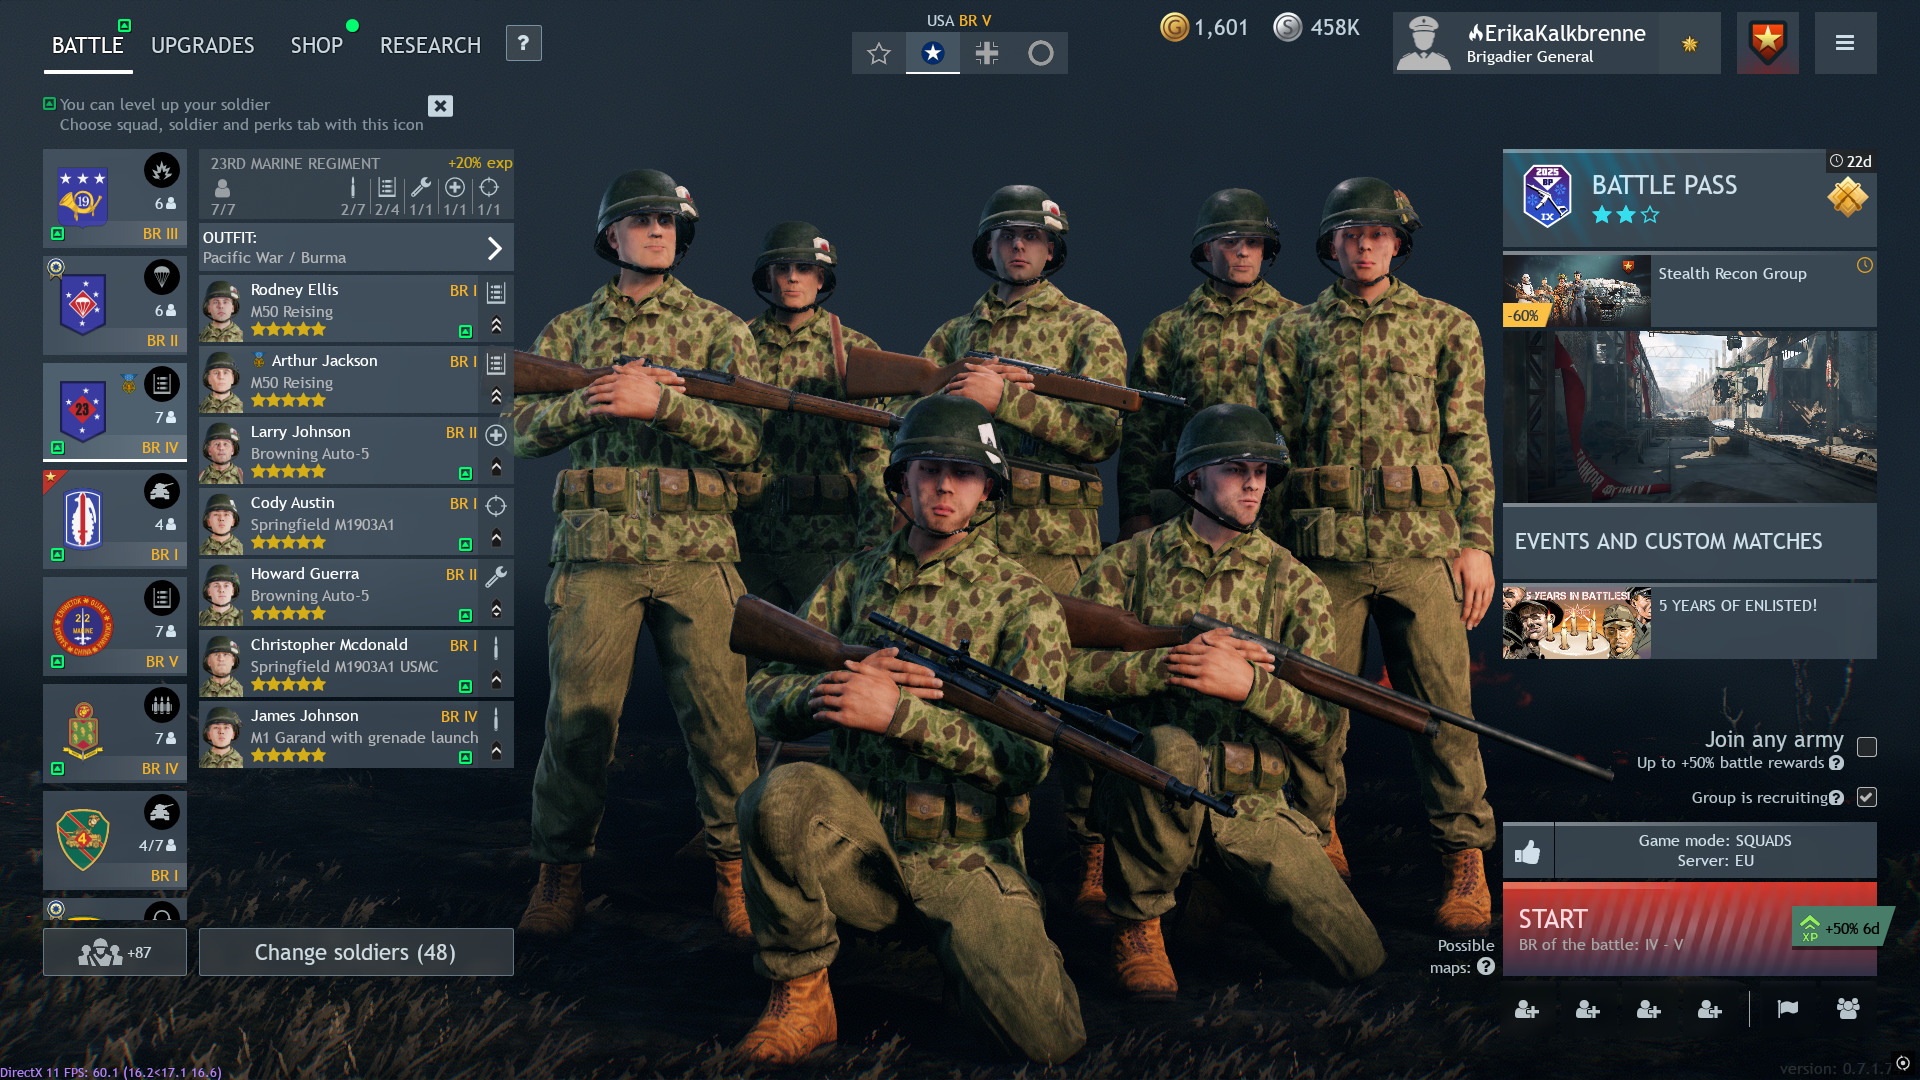Click the help question mark beside Research
The image size is (1920, 1080).
coord(523,43)
